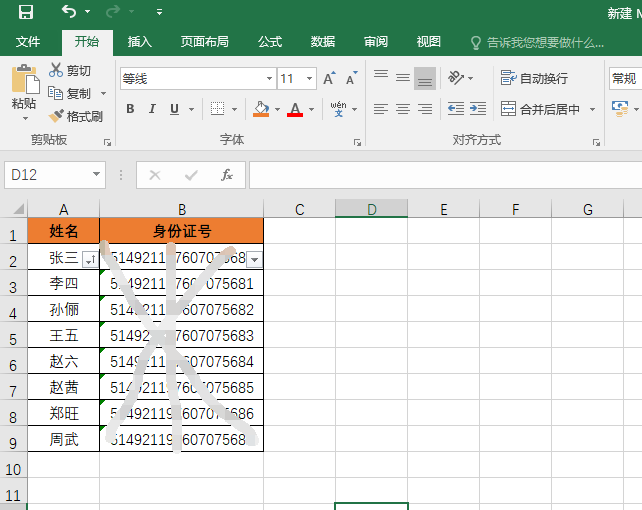Click the 粘贴 paste clipboard icon
The image size is (642, 510).
point(25,79)
